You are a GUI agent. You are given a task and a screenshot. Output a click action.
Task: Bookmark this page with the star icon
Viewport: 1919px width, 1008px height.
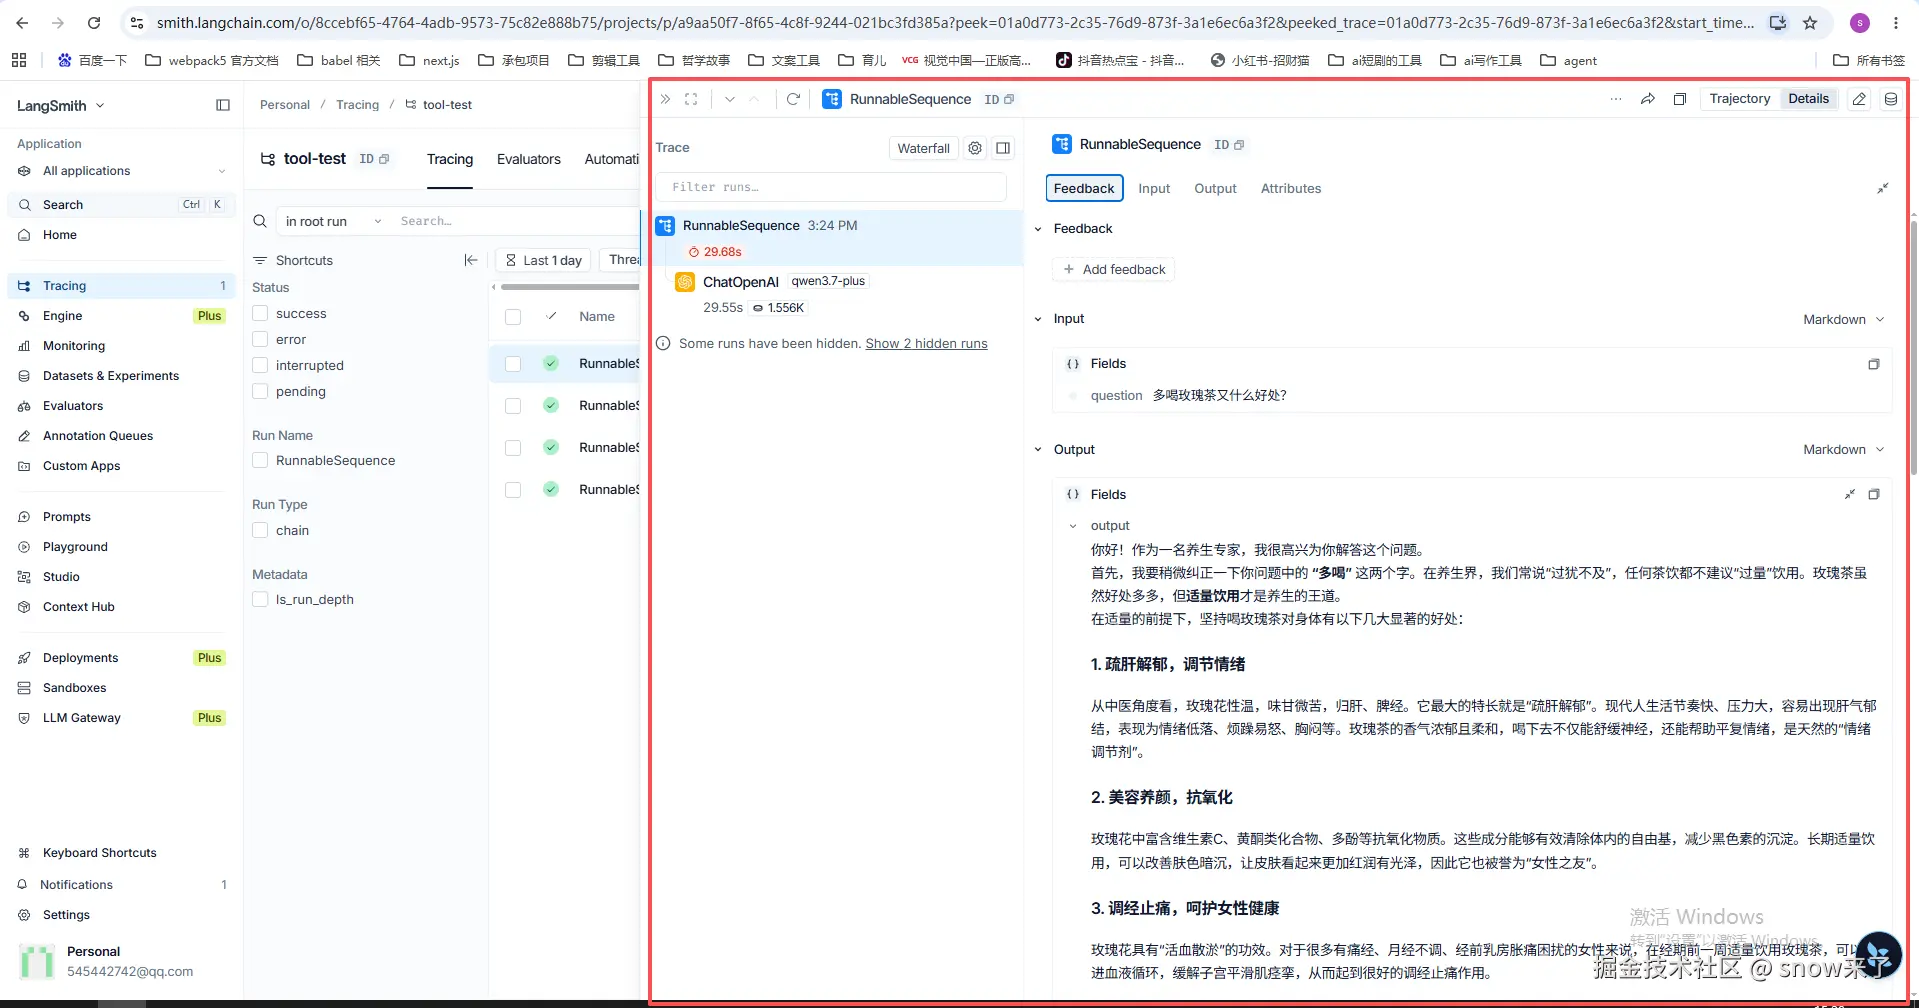(x=1810, y=23)
